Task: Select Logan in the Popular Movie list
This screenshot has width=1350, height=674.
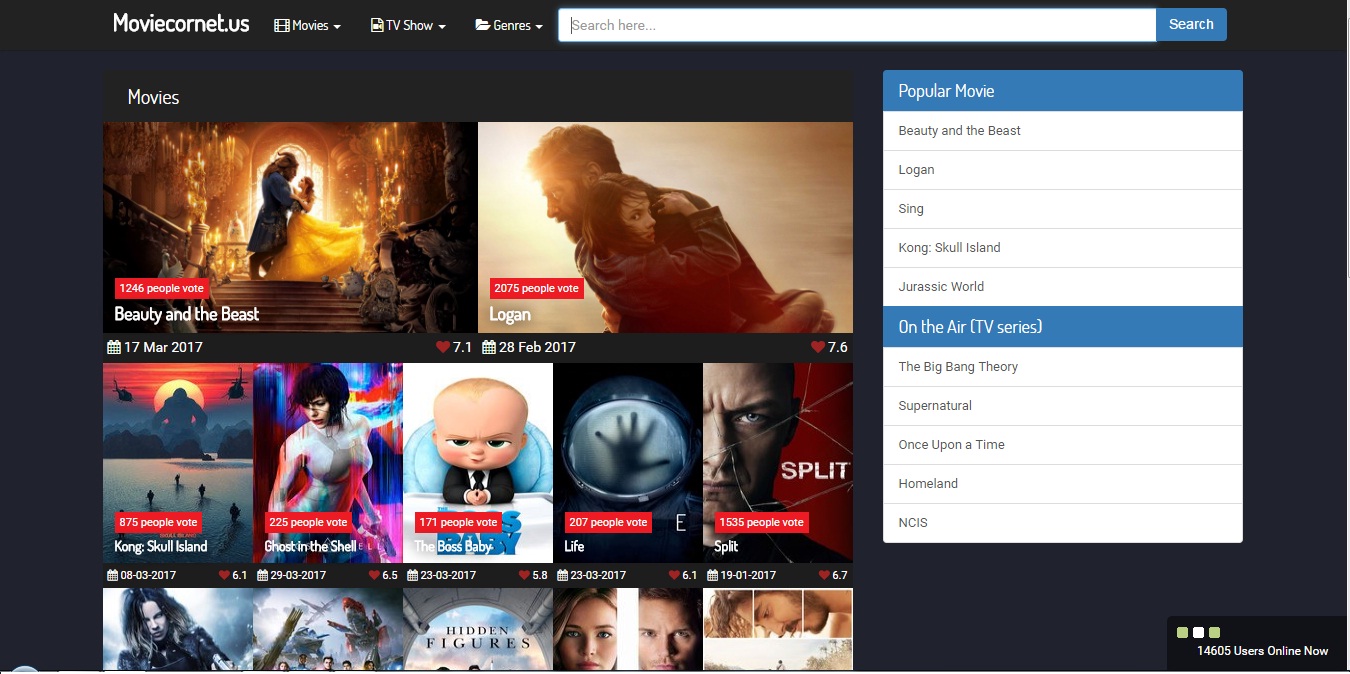Action: tap(1063, 170)
